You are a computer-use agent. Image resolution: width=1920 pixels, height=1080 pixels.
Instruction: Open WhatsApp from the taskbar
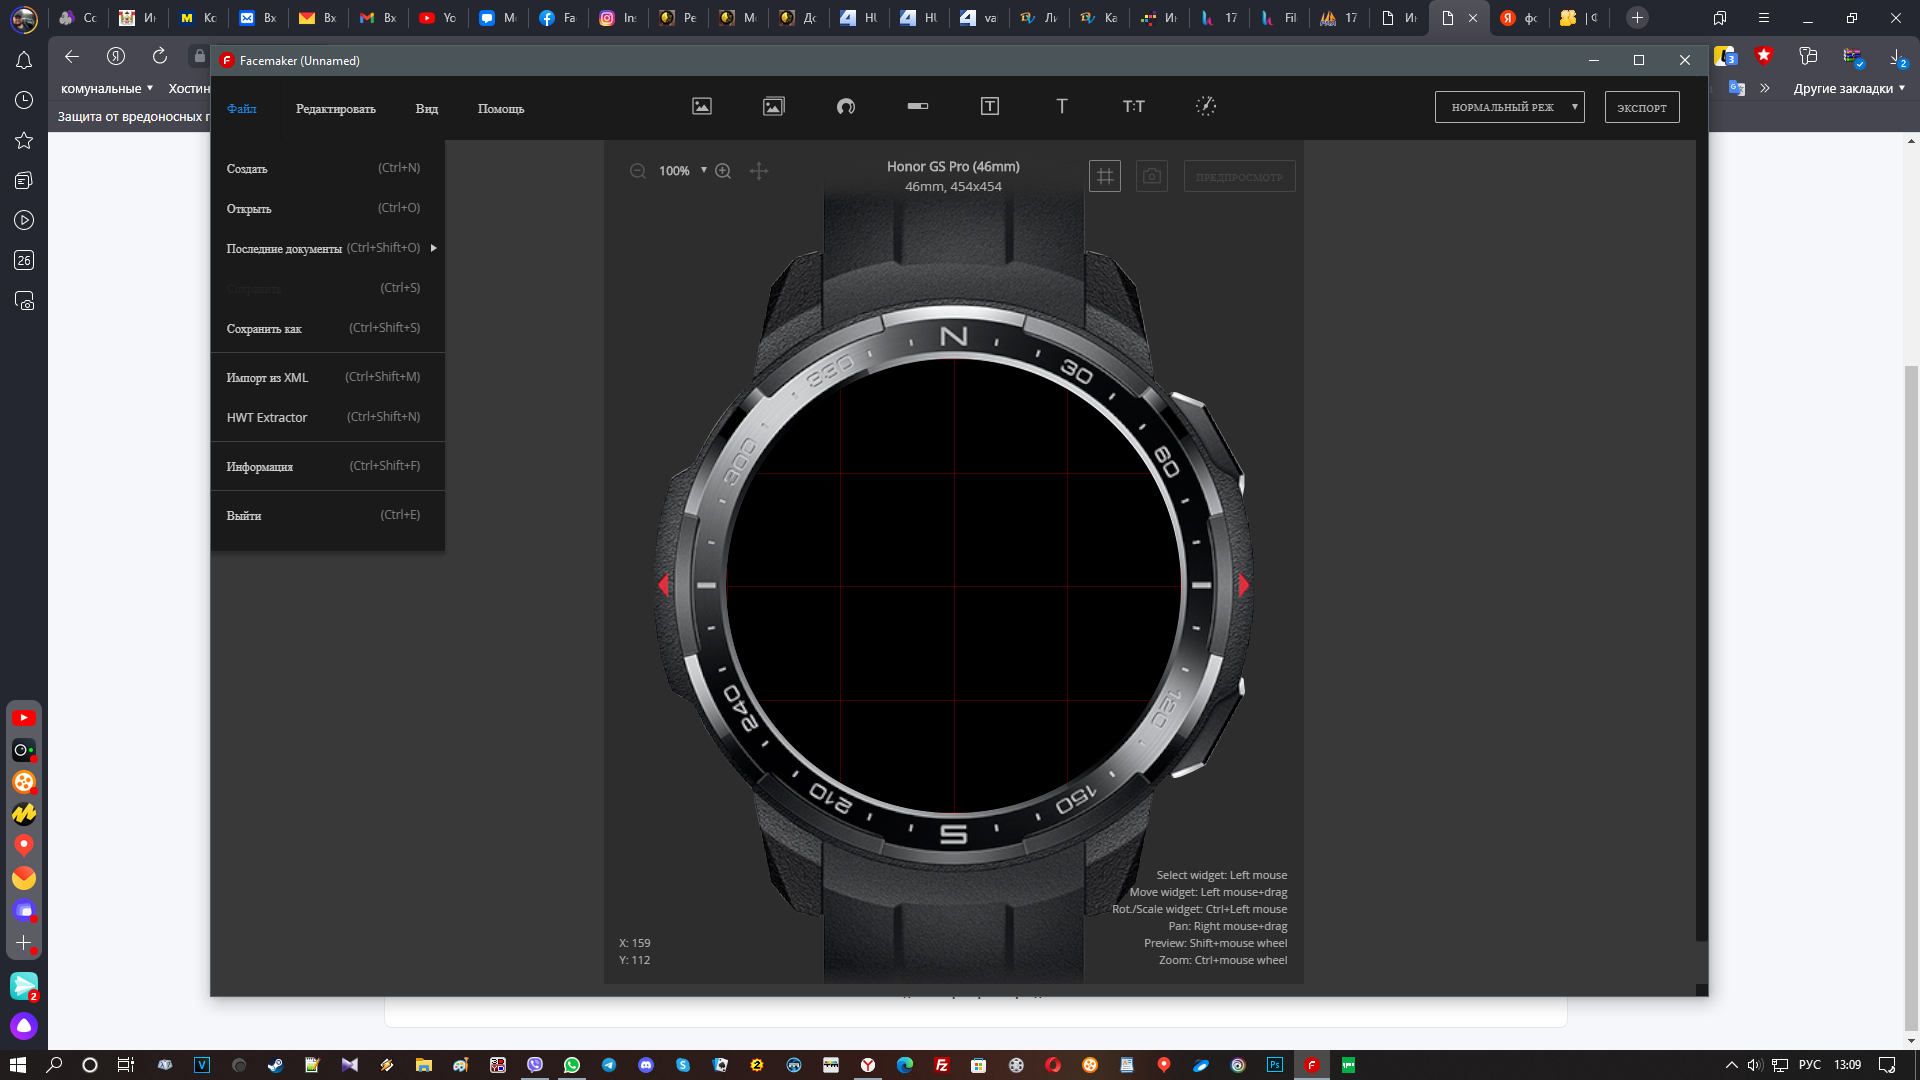click(572, 1065)
